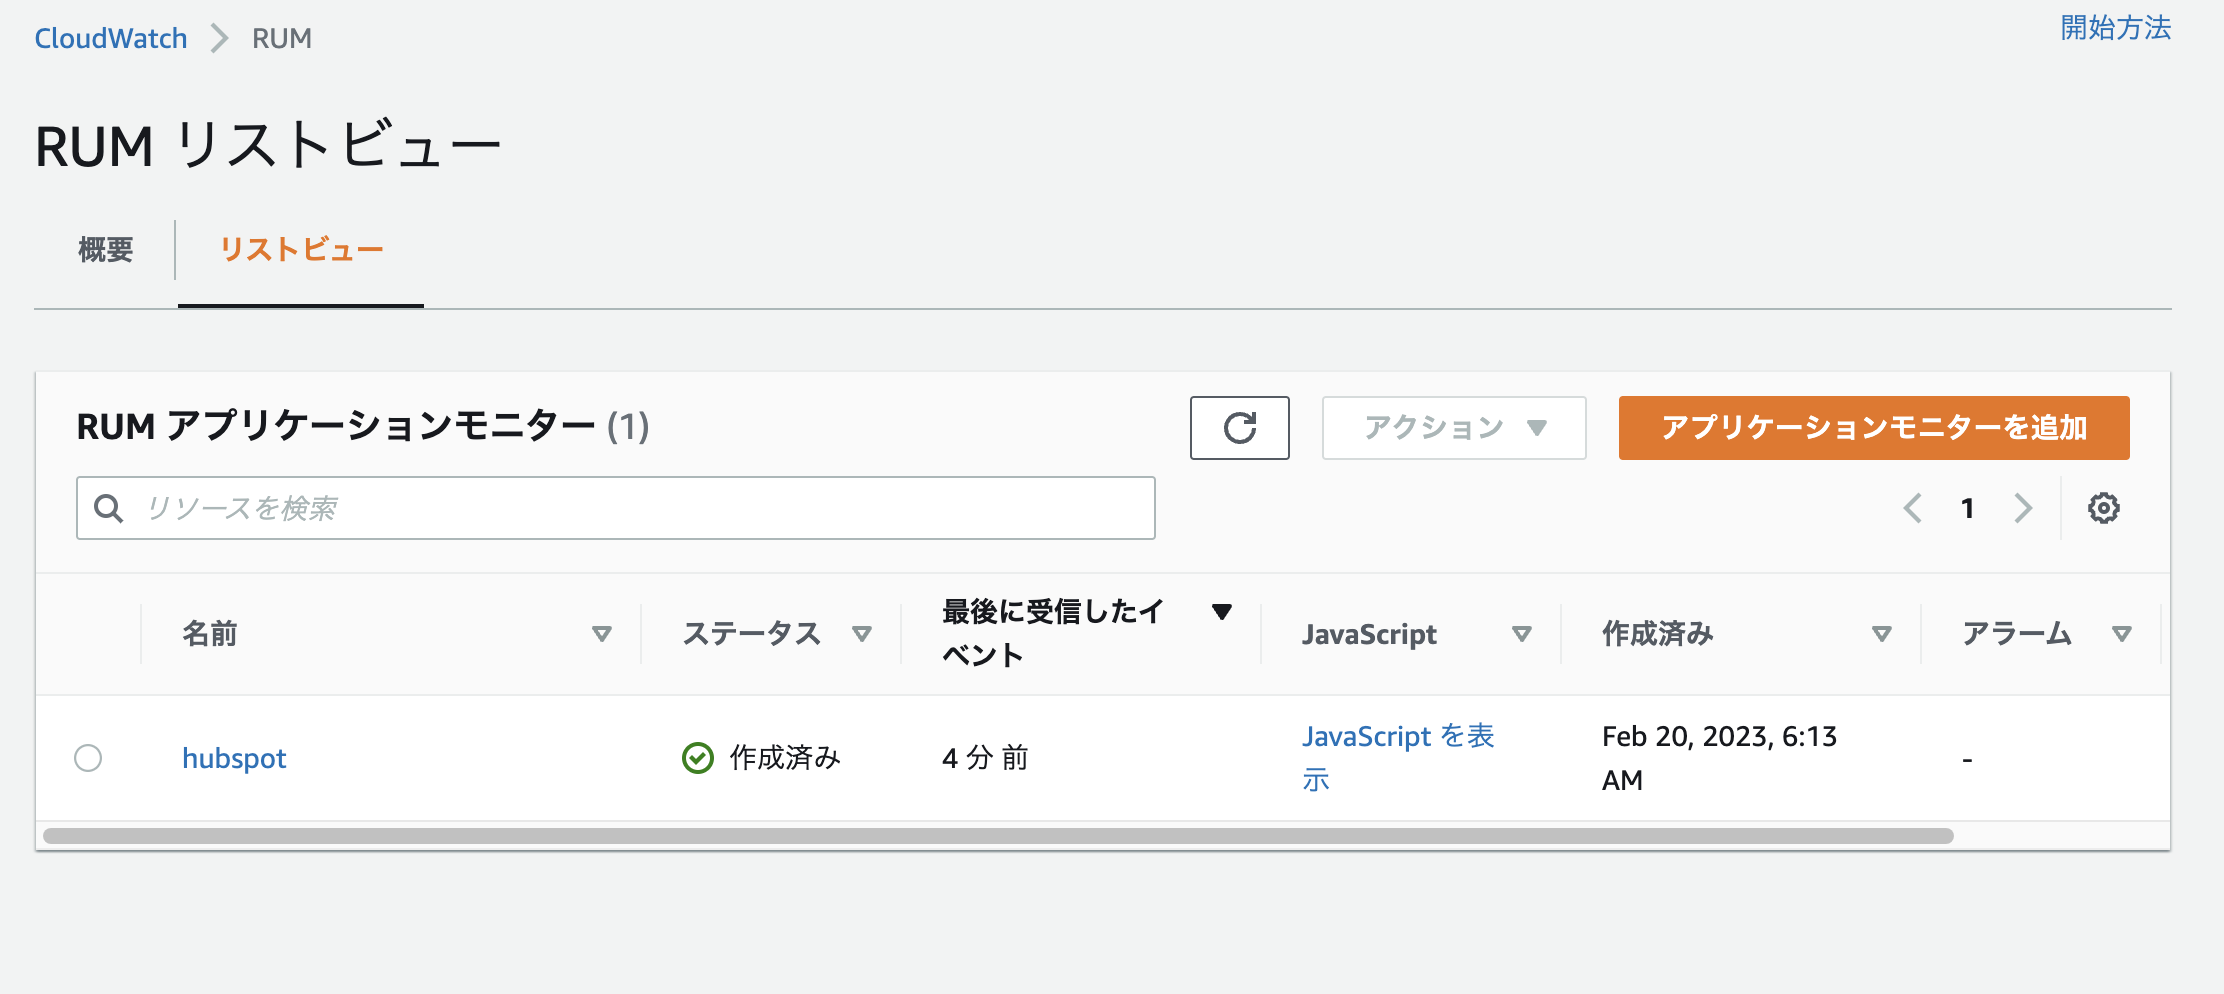Click JavaScript を表示 link
The image size is (2224, 994).
(1398, 758)
